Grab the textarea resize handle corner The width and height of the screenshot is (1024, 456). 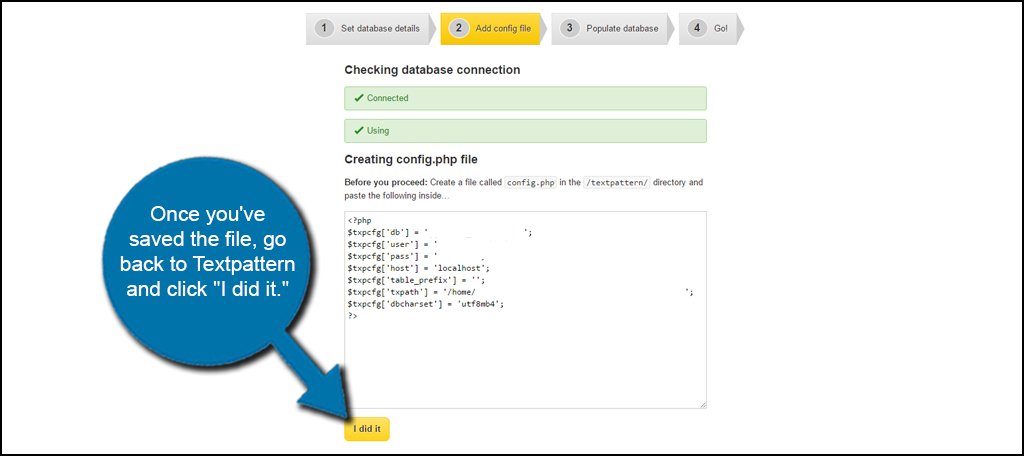click(x=703, y=406)
